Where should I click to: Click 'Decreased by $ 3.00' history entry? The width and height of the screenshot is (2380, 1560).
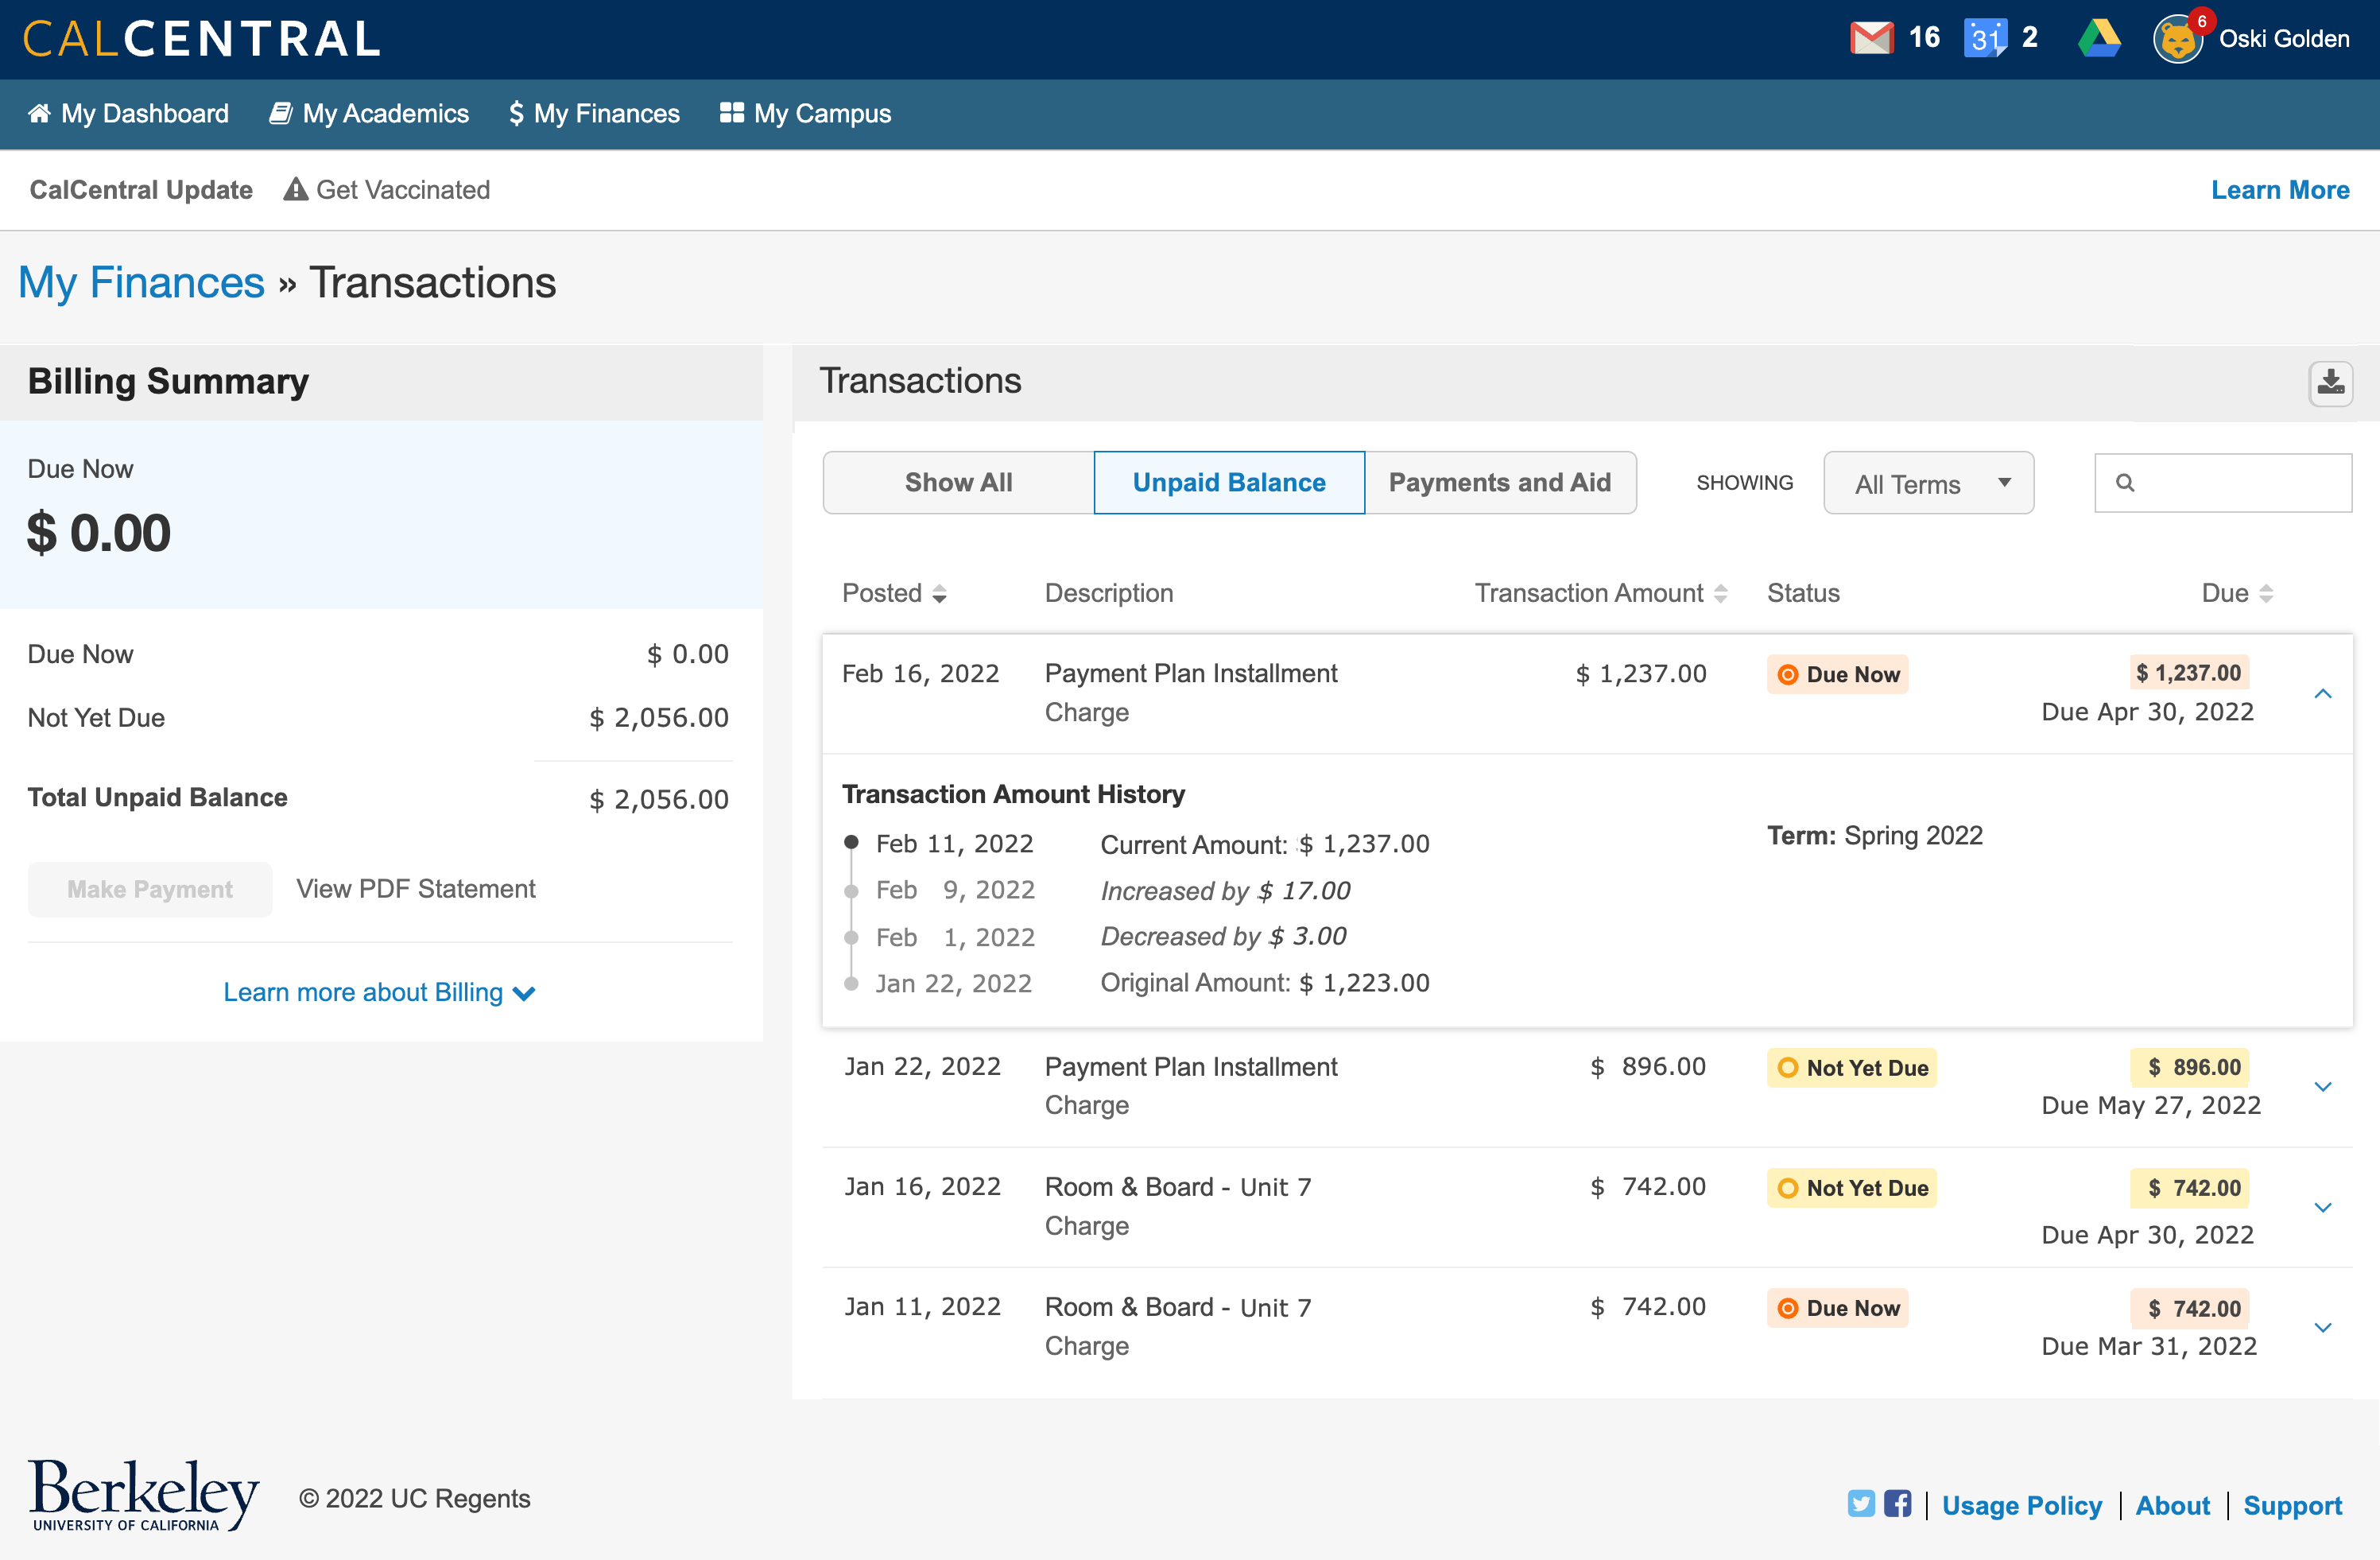(1223, 937)
